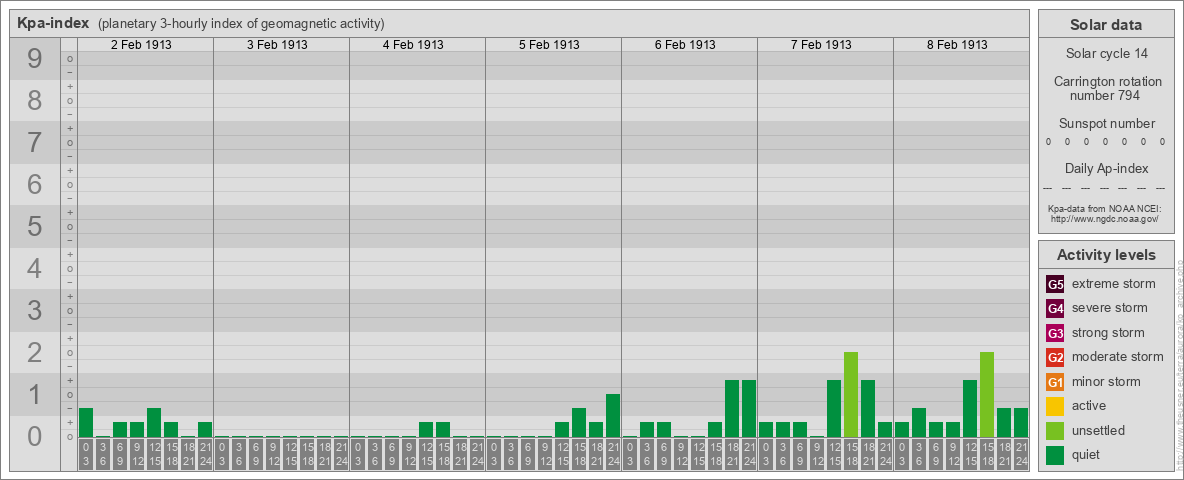Click the 21-24 hour bar on 5 Feb
1184x480 pixels.
pos(612,416)
